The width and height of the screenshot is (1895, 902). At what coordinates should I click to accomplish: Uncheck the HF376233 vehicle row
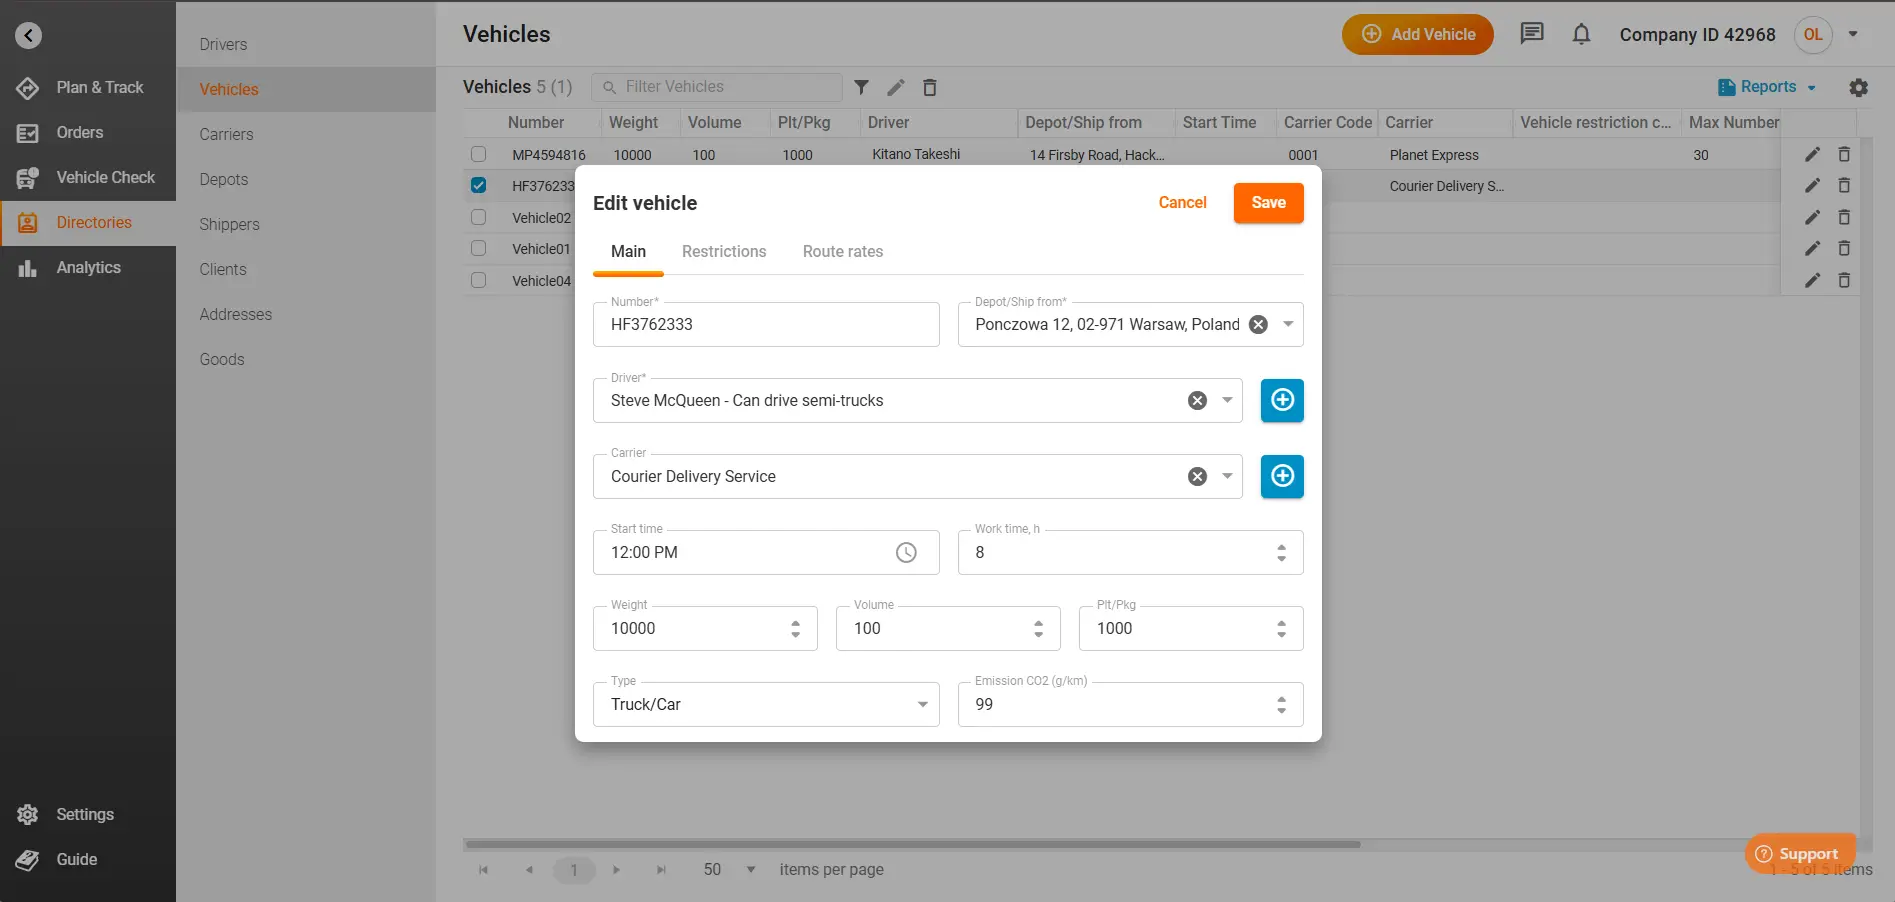coord(477,185)
